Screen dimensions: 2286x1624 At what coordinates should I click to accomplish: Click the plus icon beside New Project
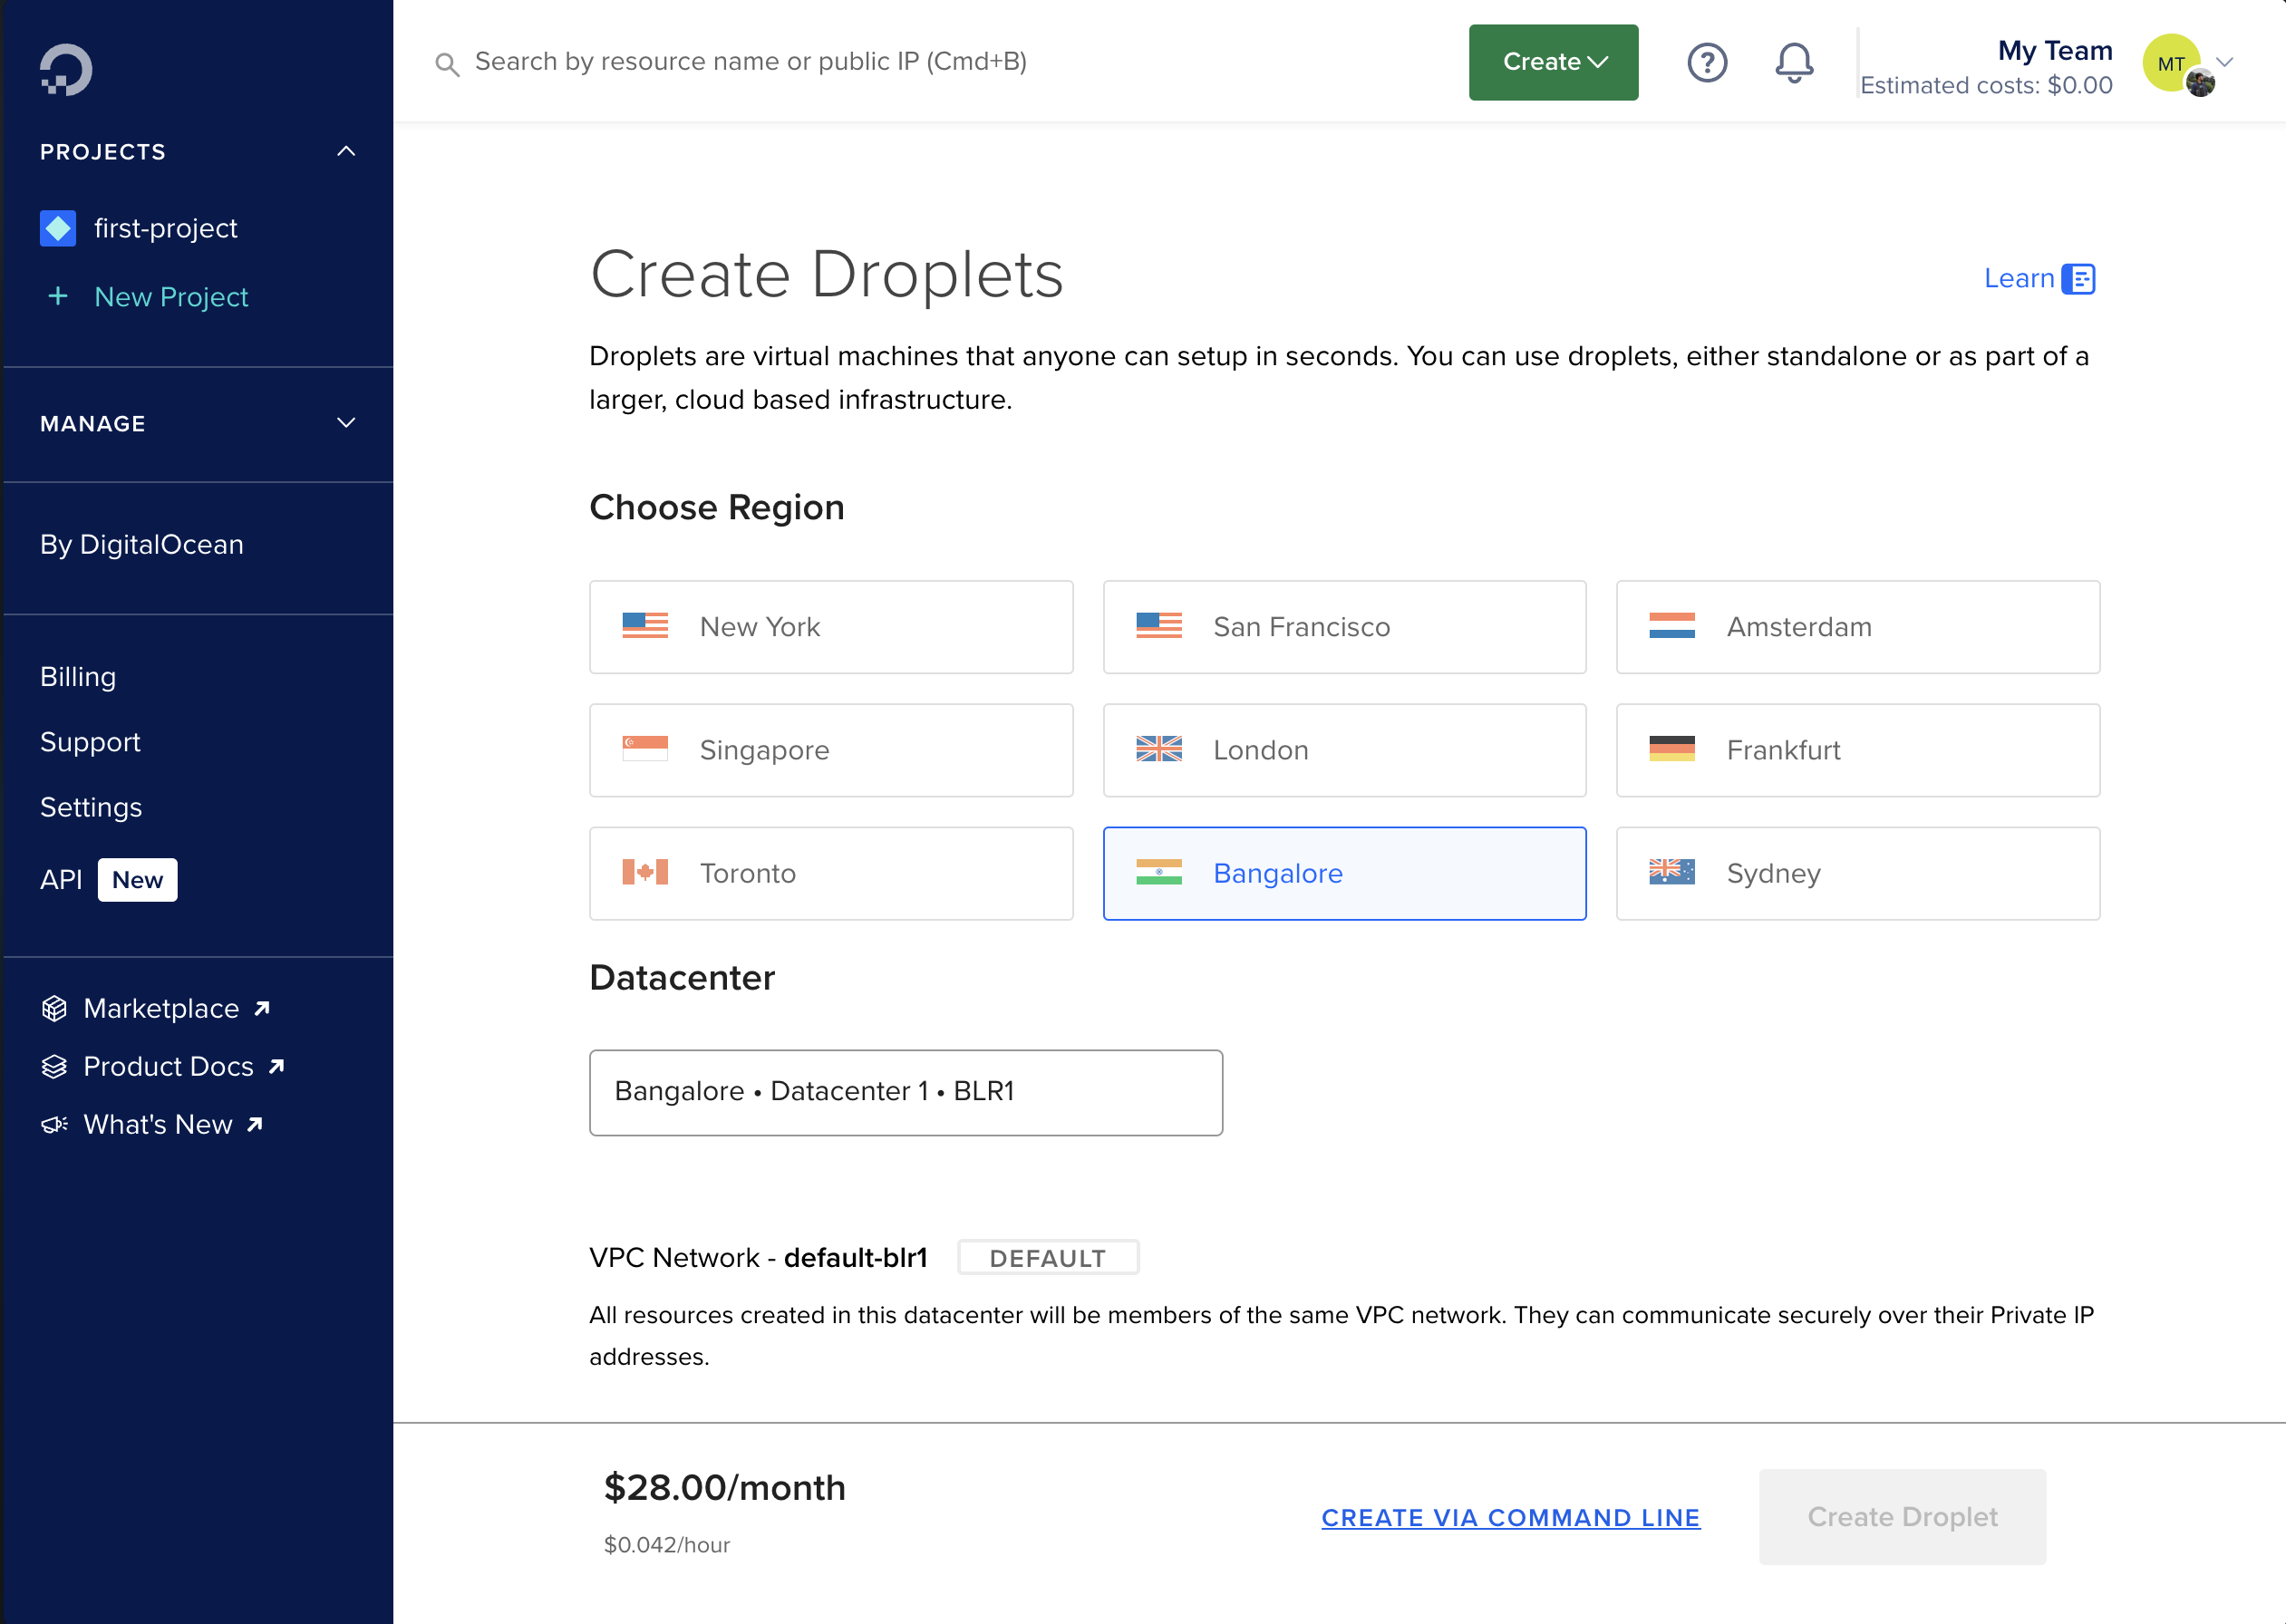pyautogui.click(x=58, y=296)
